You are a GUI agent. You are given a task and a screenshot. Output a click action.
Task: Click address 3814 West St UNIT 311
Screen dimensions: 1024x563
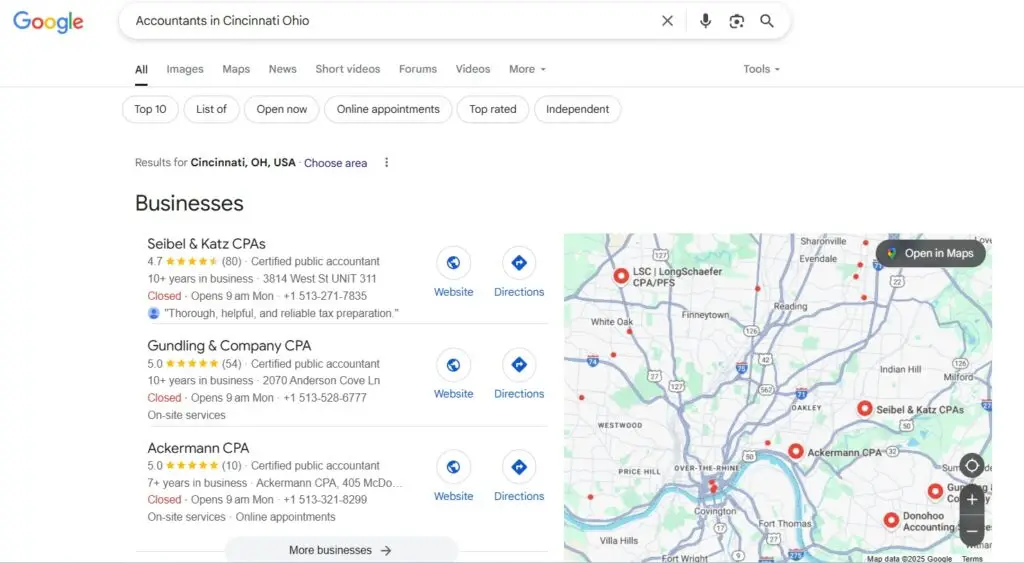point(319,279)
